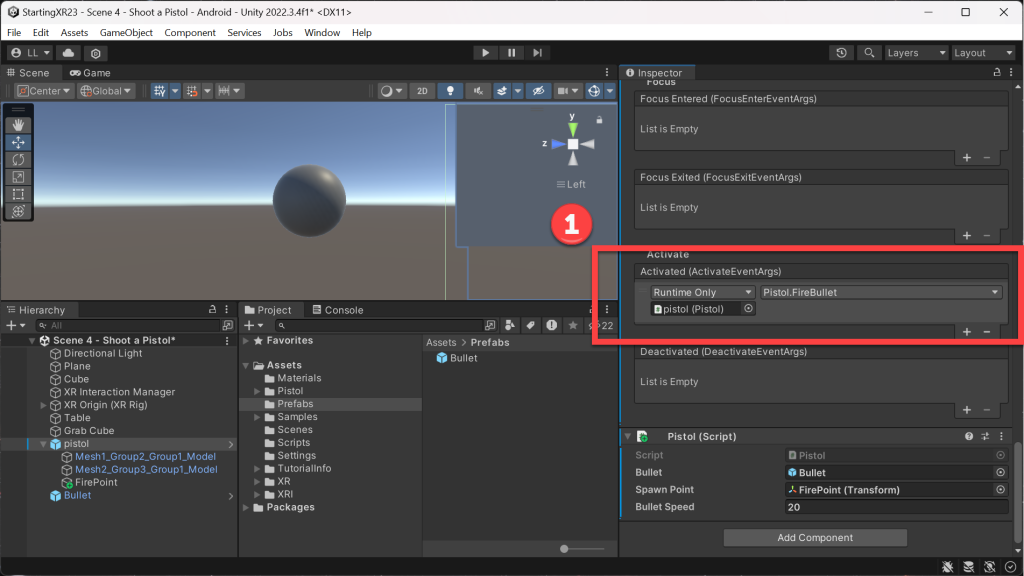
Task: Open the Pistol.FireBullet function dropdown
Action: pos(881,292)
